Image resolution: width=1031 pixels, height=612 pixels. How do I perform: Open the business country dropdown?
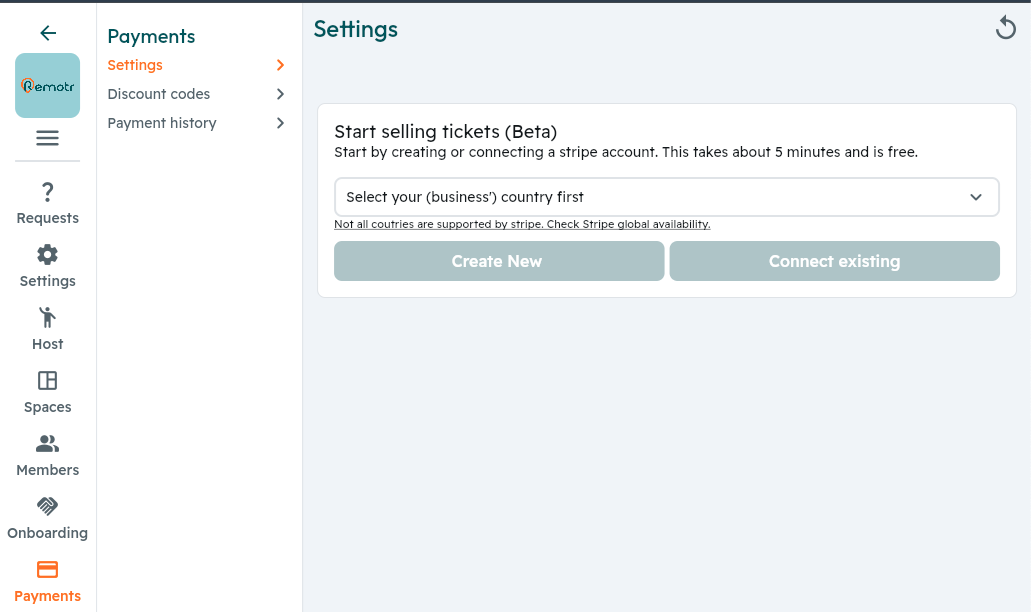(667, 197)
